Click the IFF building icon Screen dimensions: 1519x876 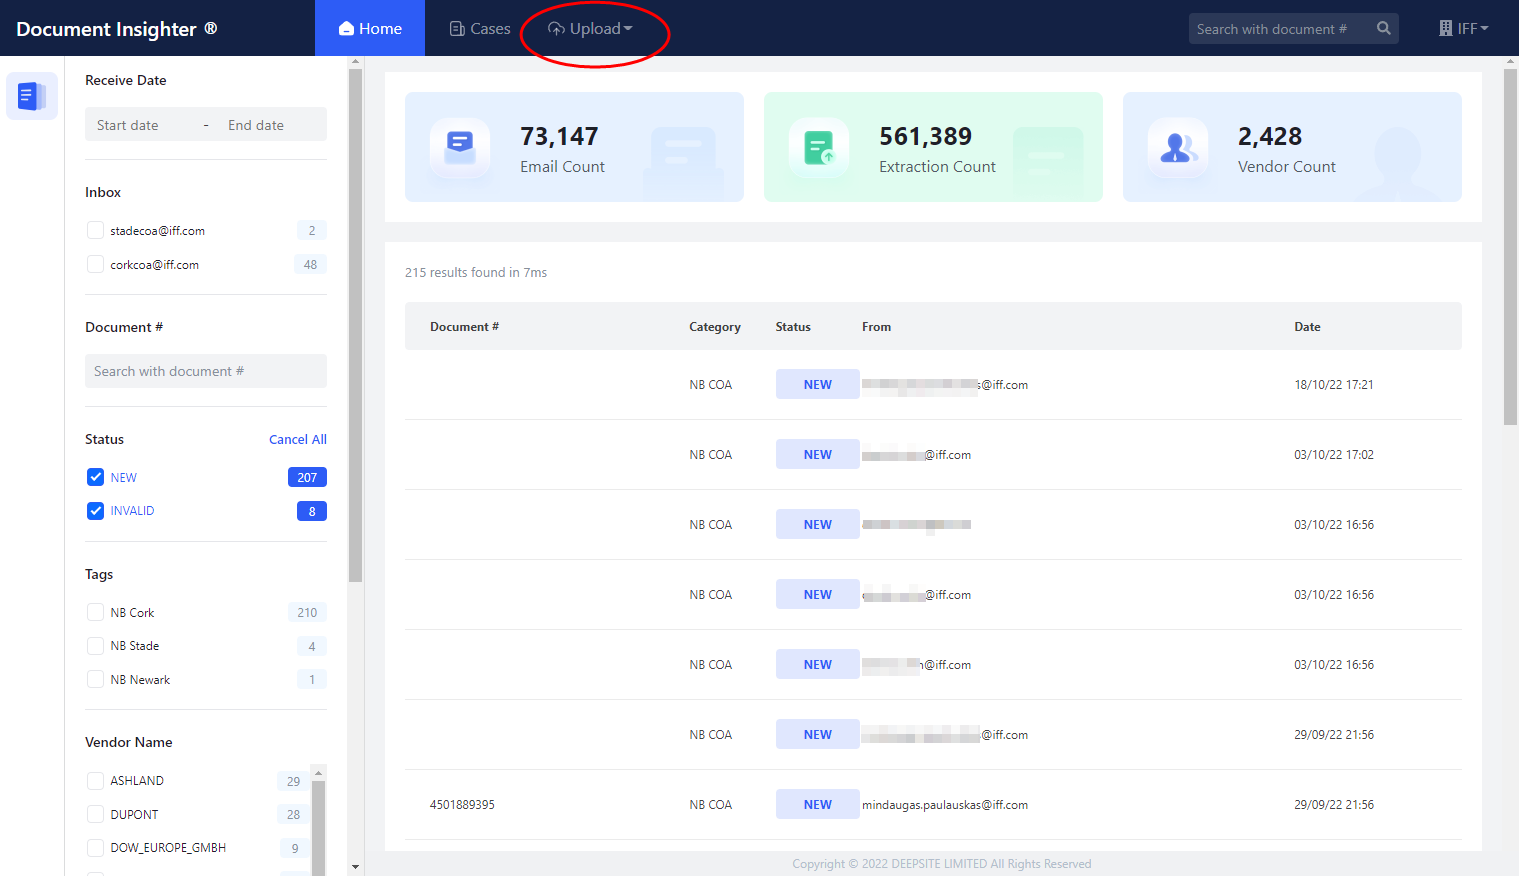coord(1445,29)
